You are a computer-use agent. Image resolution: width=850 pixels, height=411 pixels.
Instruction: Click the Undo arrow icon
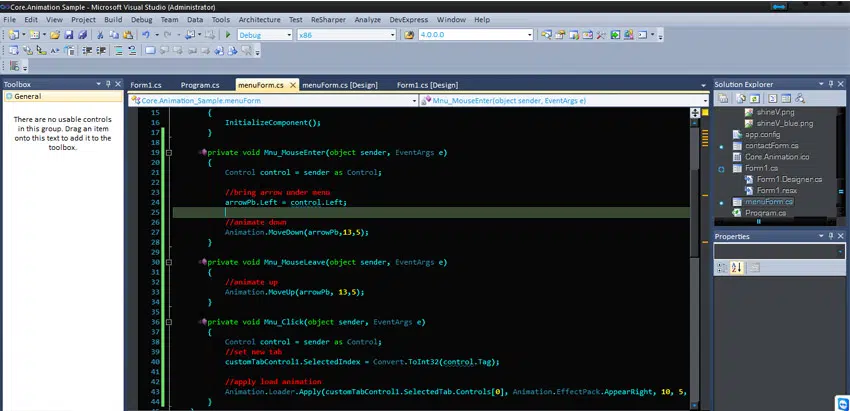click(146, 35)
